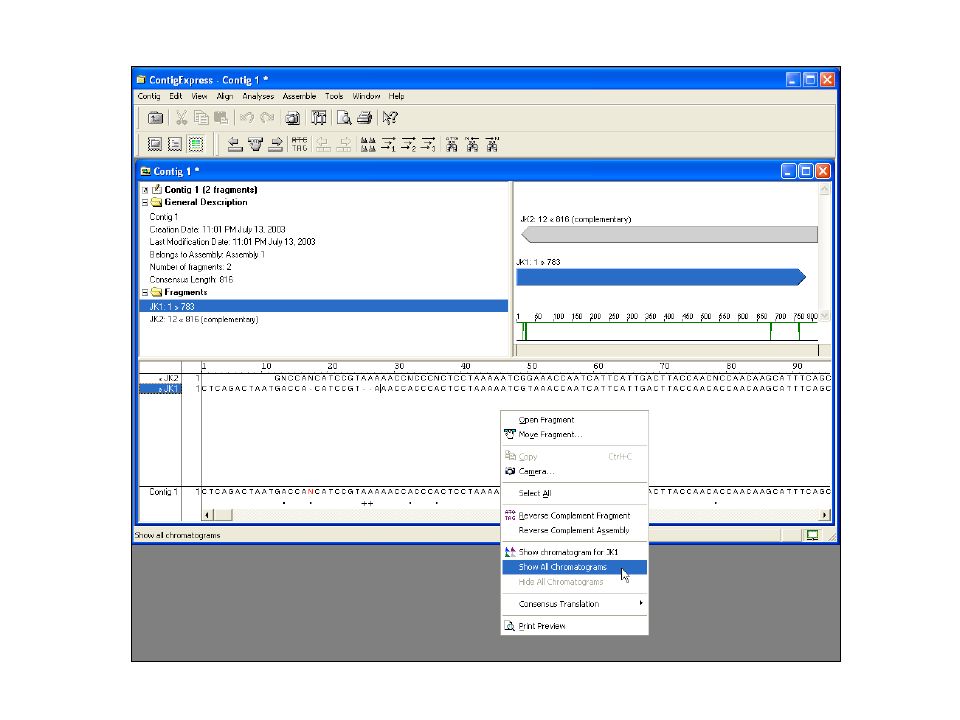
Task: Choose Select All from context menu
Action: pos(574,493)
